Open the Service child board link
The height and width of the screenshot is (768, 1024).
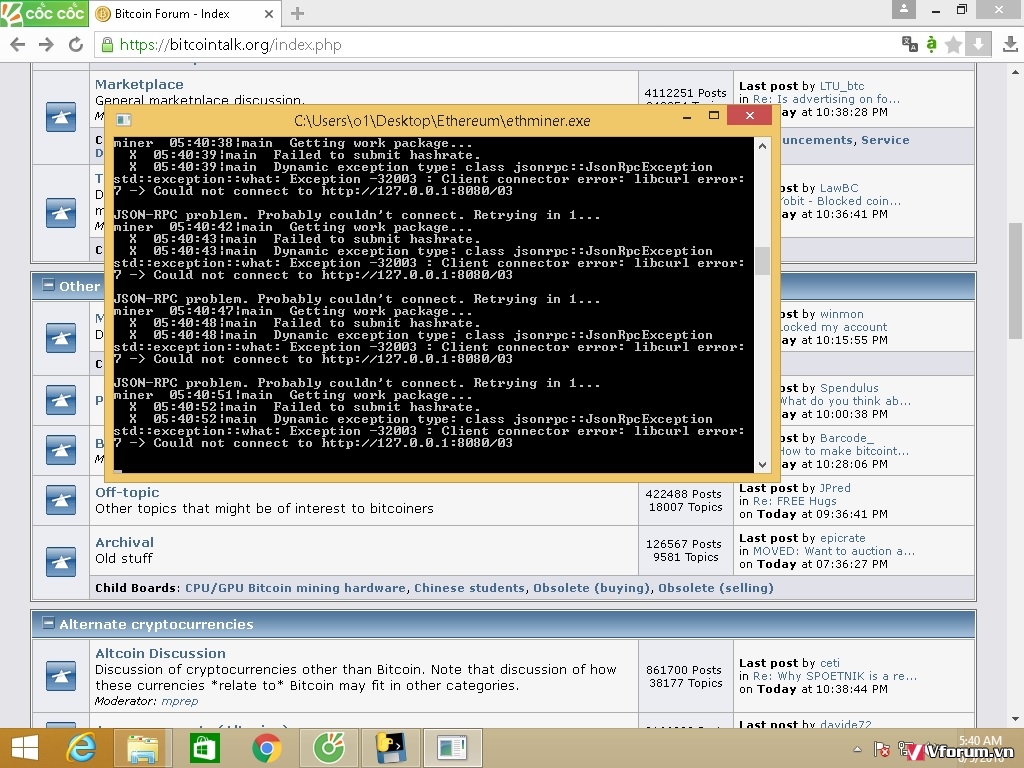(x=885, y=140)
